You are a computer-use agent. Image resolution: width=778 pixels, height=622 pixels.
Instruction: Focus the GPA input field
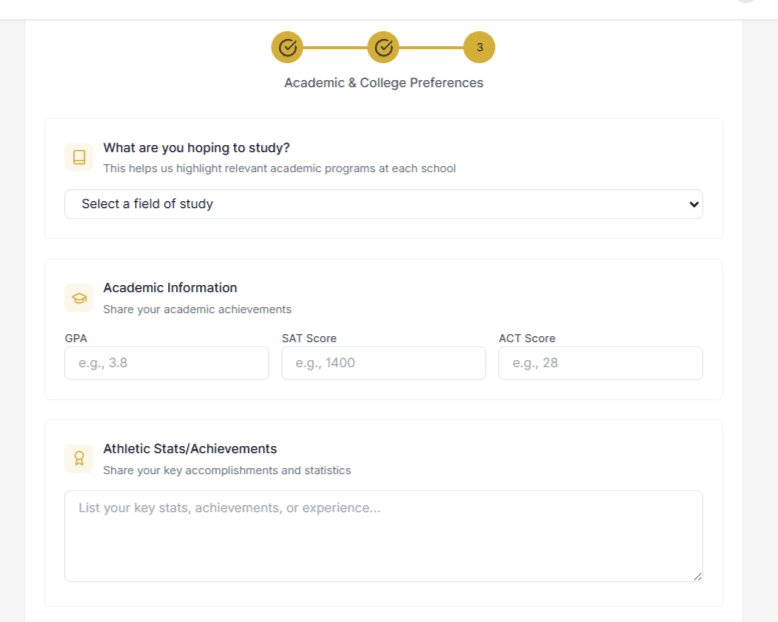coord(166,363)
